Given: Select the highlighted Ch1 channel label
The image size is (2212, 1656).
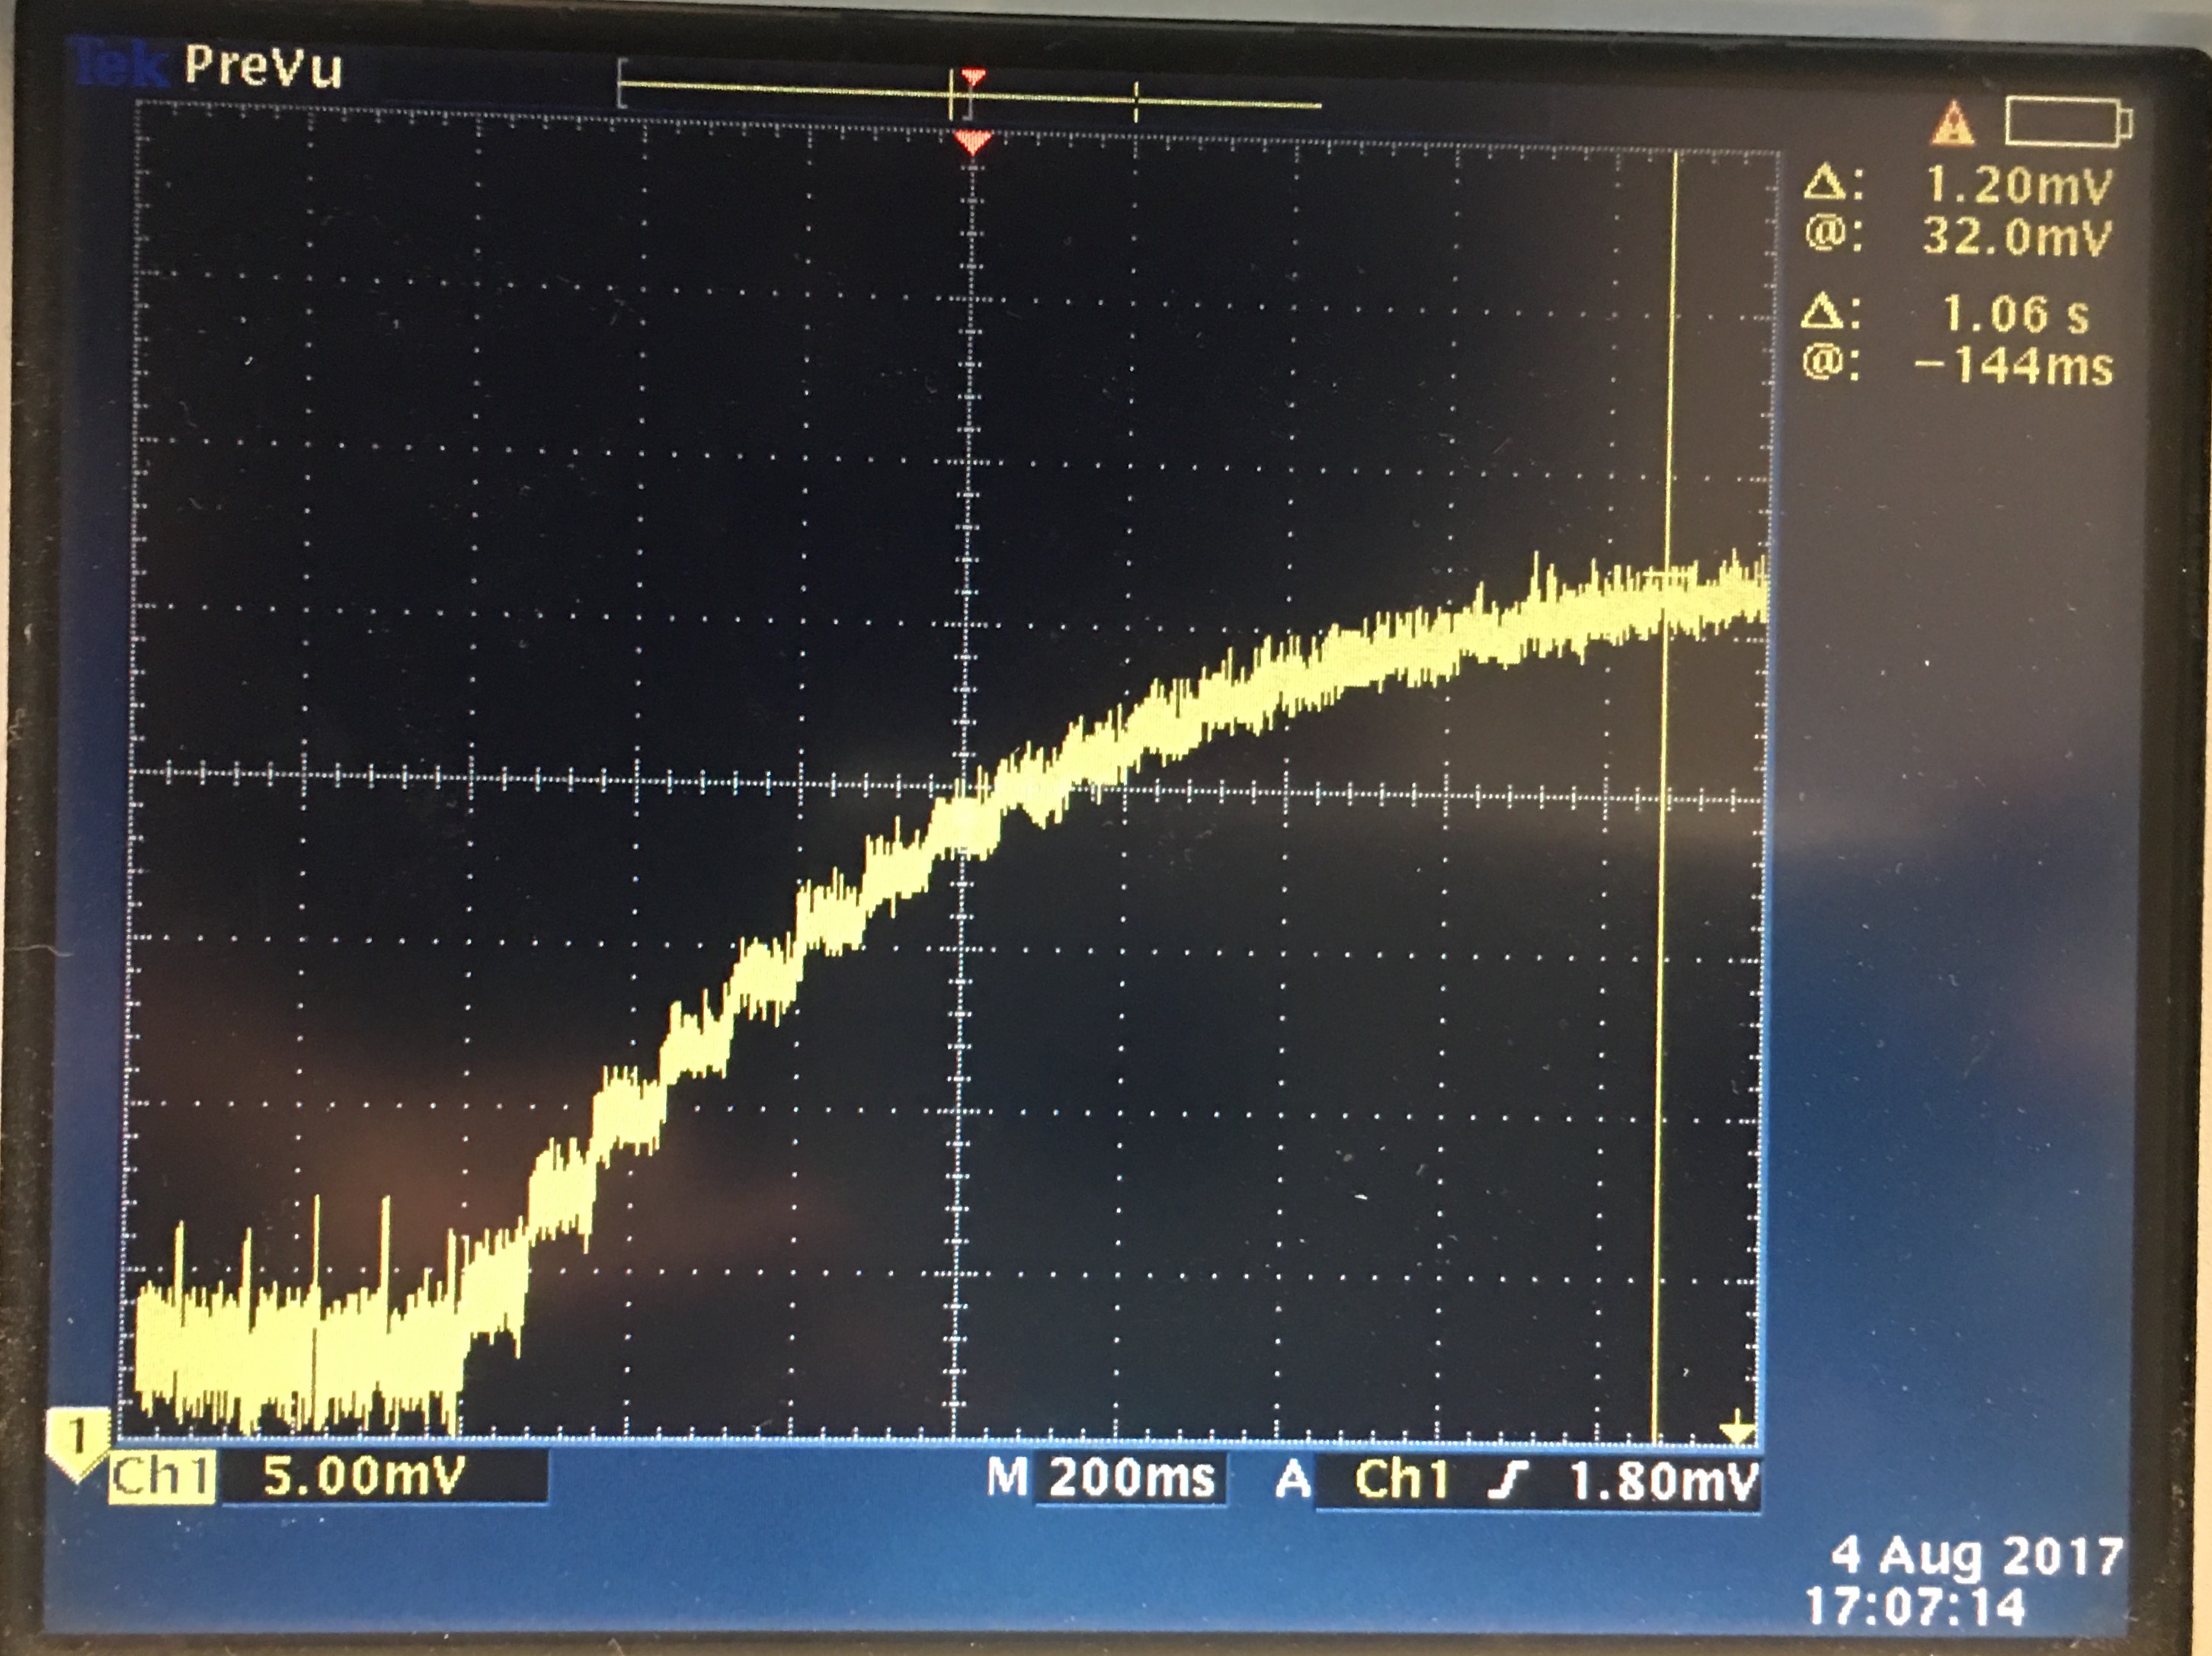Looking at the screenshot, I should (161, 1477).
